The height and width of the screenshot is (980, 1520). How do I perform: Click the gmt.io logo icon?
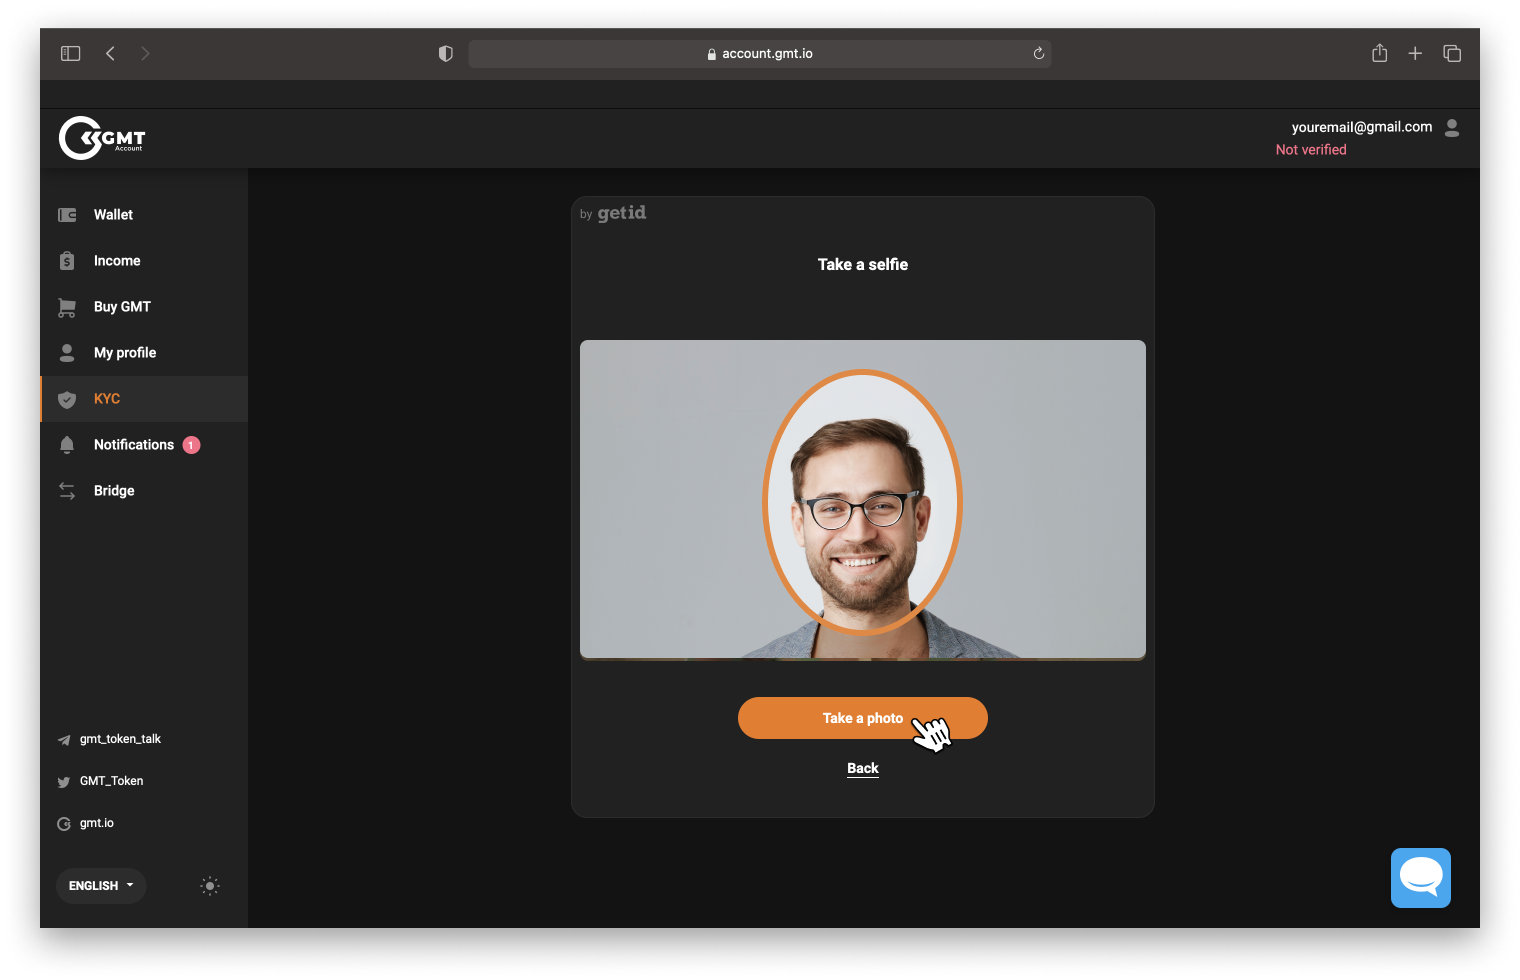pyautogui.click(x=64, y=824)
